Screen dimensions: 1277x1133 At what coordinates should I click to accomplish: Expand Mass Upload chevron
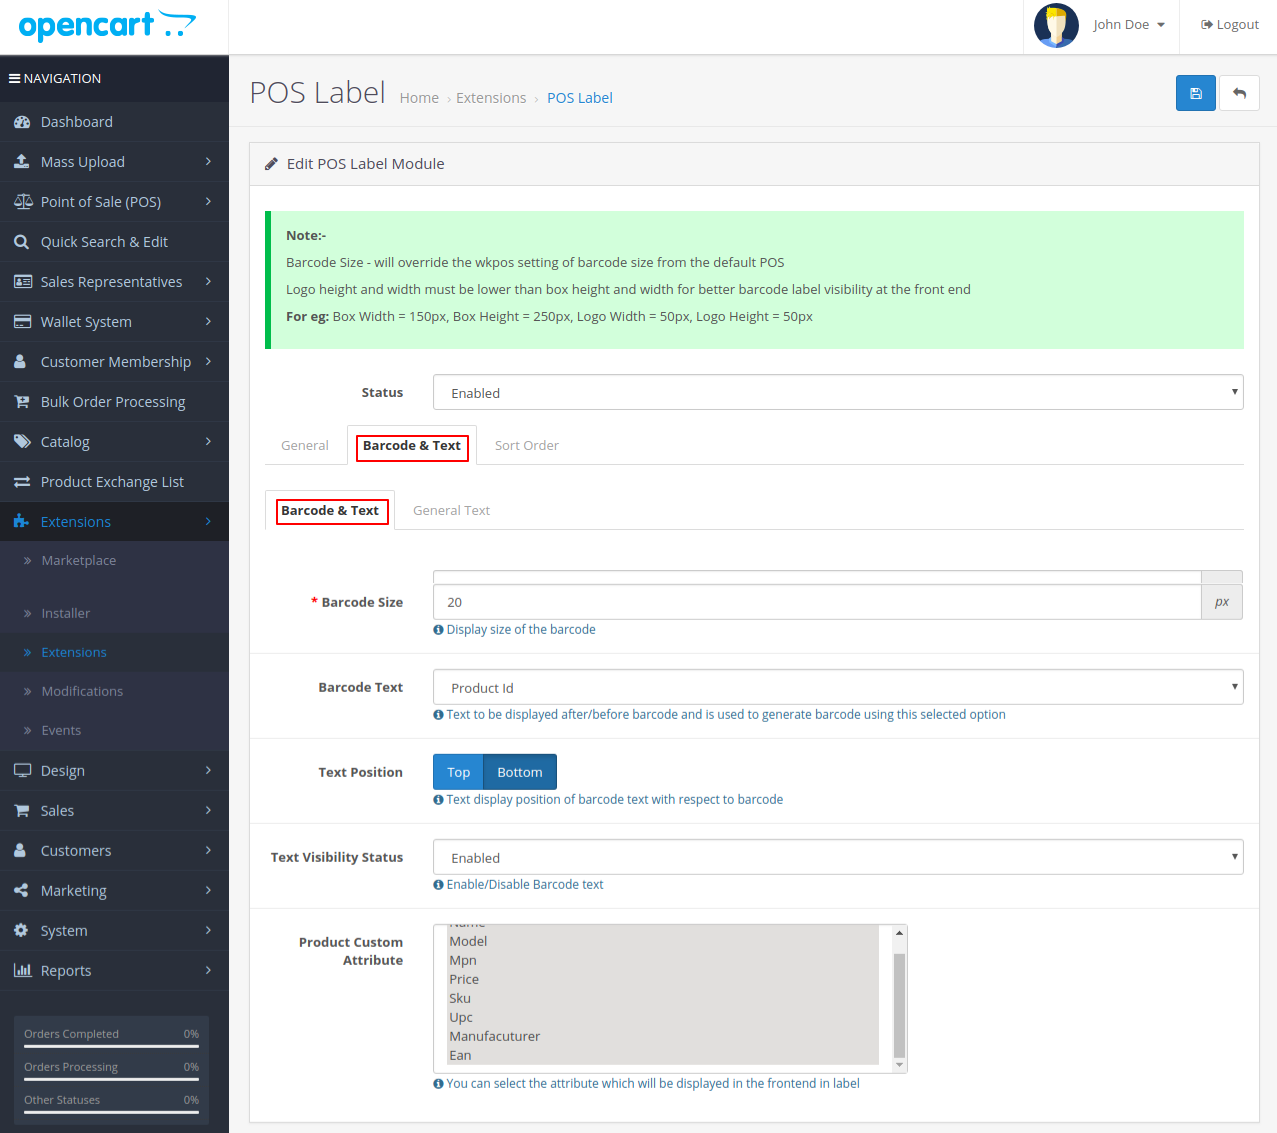(x=208, y=161)
